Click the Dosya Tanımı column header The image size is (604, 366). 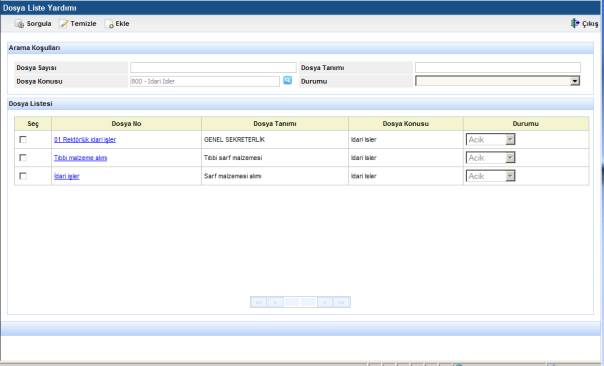pos(275,124)
